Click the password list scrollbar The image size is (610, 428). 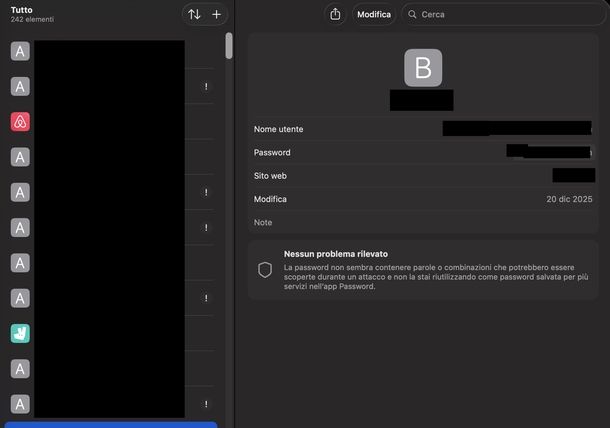coord(229,45)
